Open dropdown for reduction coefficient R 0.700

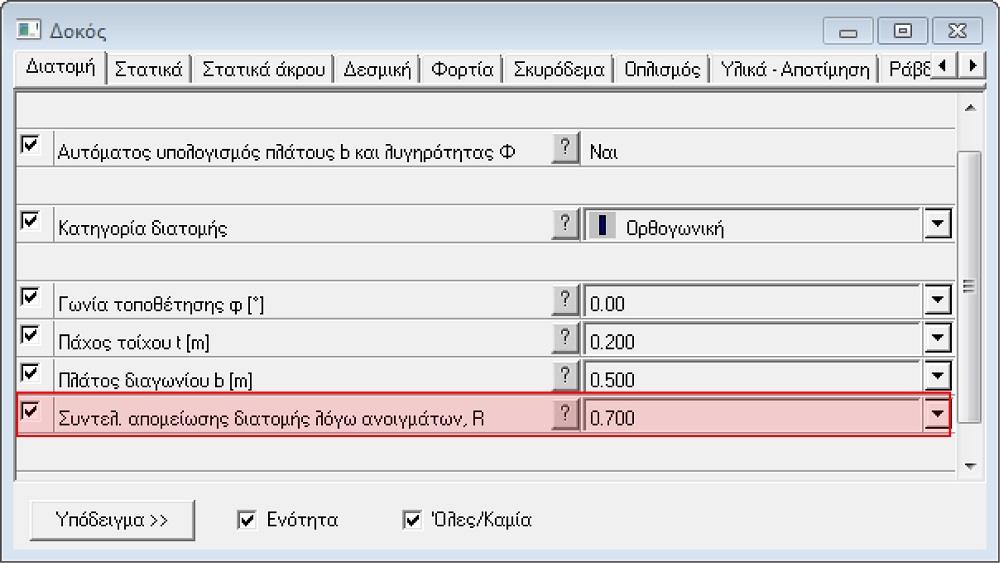[x=936, y=416]
